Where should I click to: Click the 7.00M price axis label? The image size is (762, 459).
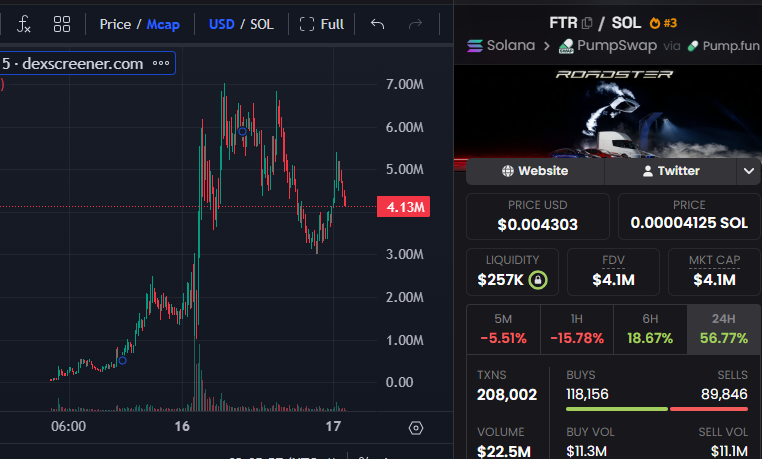click(404, 85)
